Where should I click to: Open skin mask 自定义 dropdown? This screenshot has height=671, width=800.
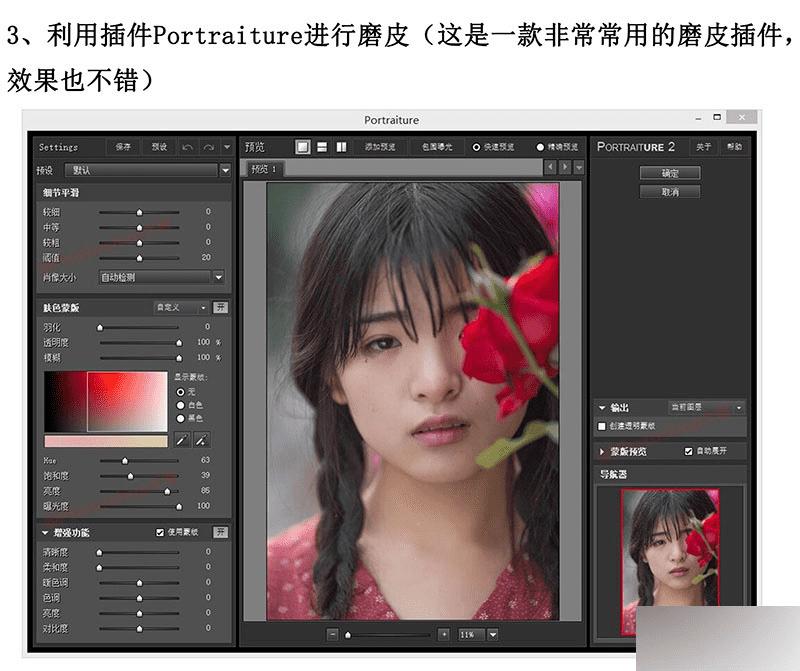(181, 307)
